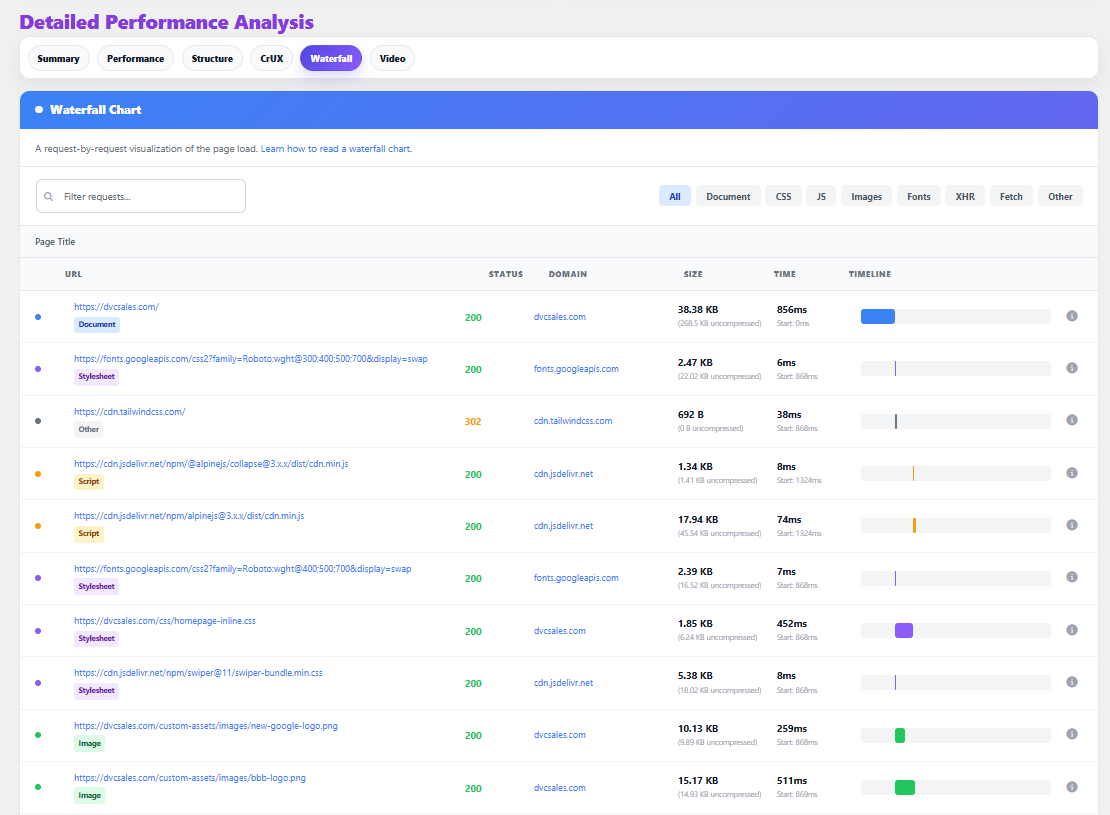Filter requests by JS type
The width and height of the screenshot is (1110, 815).
(x=821, y=197)
